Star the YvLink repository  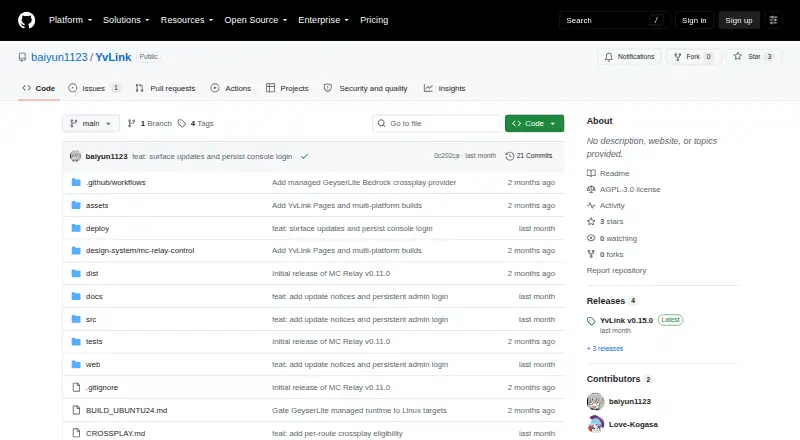pyautogui.click(x=753, y=57)
